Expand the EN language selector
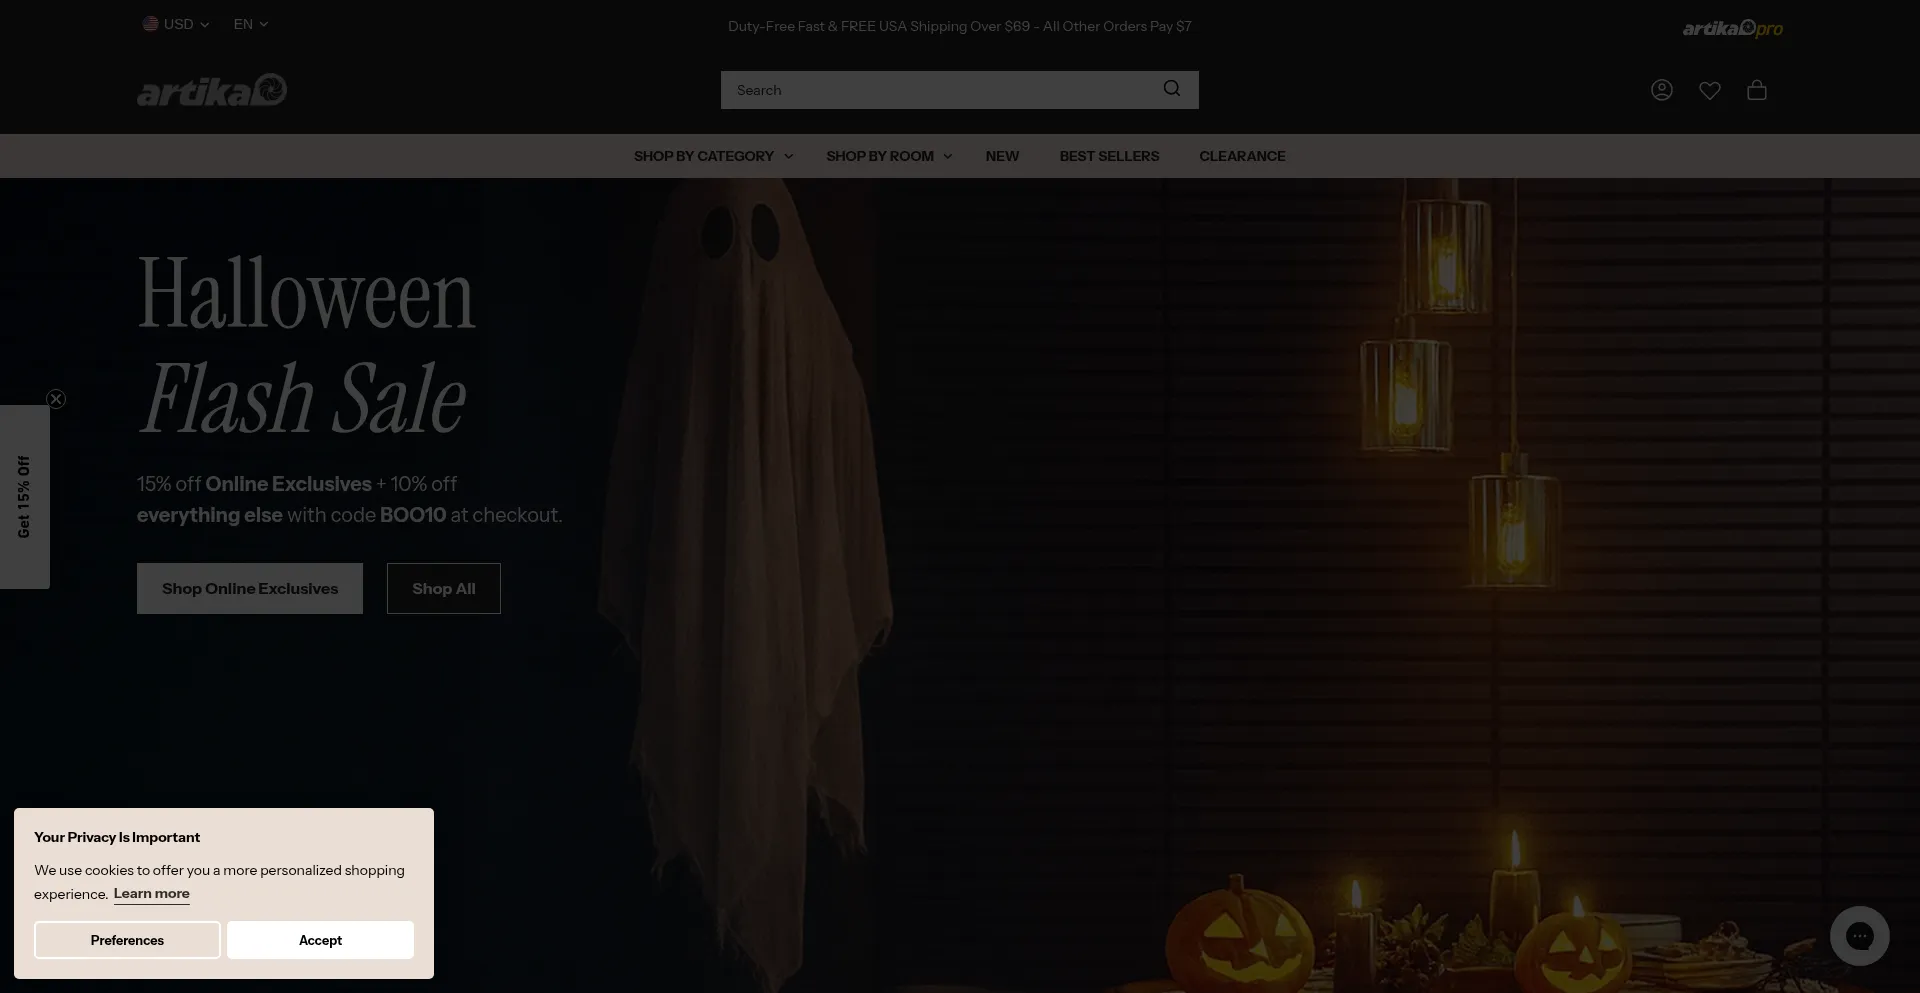Screen dimensions: 1920x993 point(250,24)
